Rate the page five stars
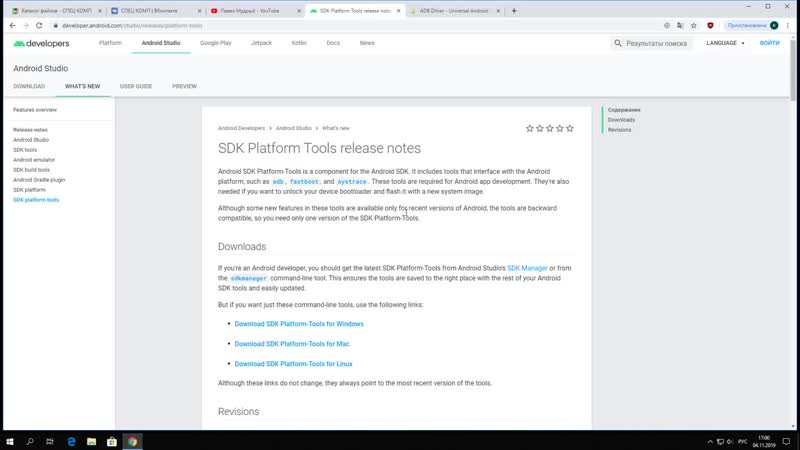This screenshot has height=450, width=800. pyautogui.click(x=570, y=128)
